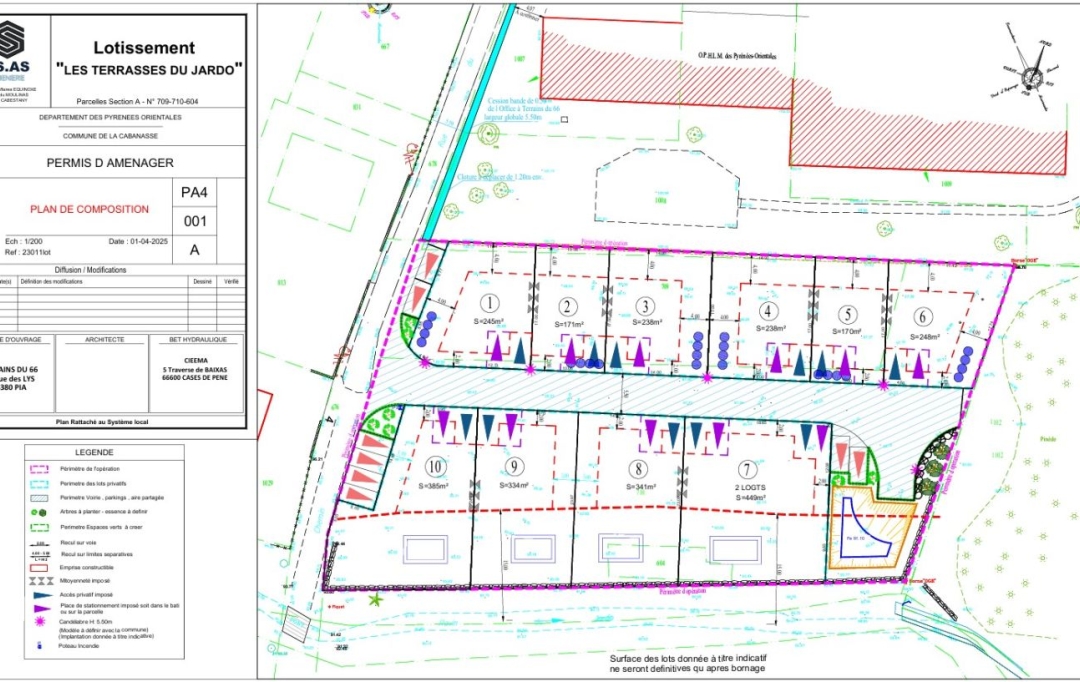Screen dimensions: 1080x682
Task: Click the 'S=334m²' surface label
Action: tap(515, 486)
